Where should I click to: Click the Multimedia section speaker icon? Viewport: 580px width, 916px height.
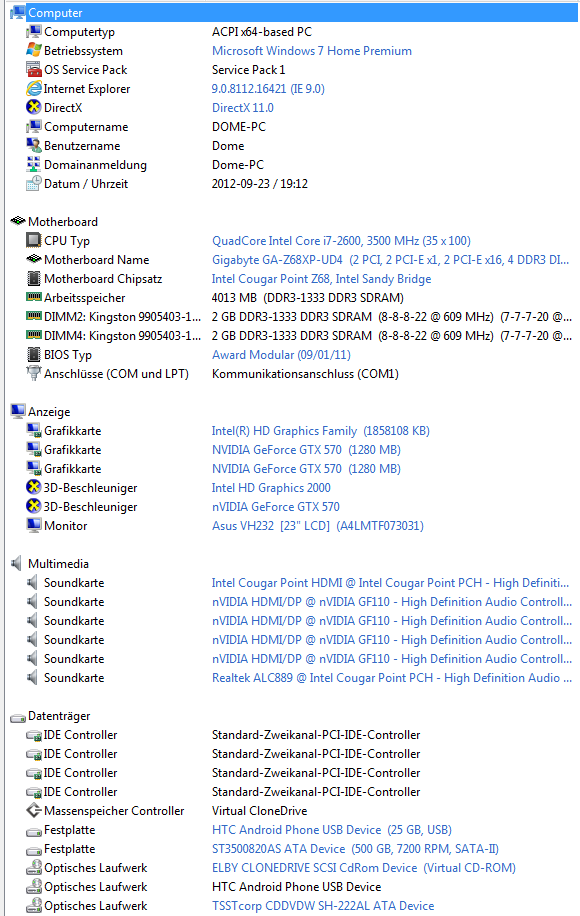point(16,563)
